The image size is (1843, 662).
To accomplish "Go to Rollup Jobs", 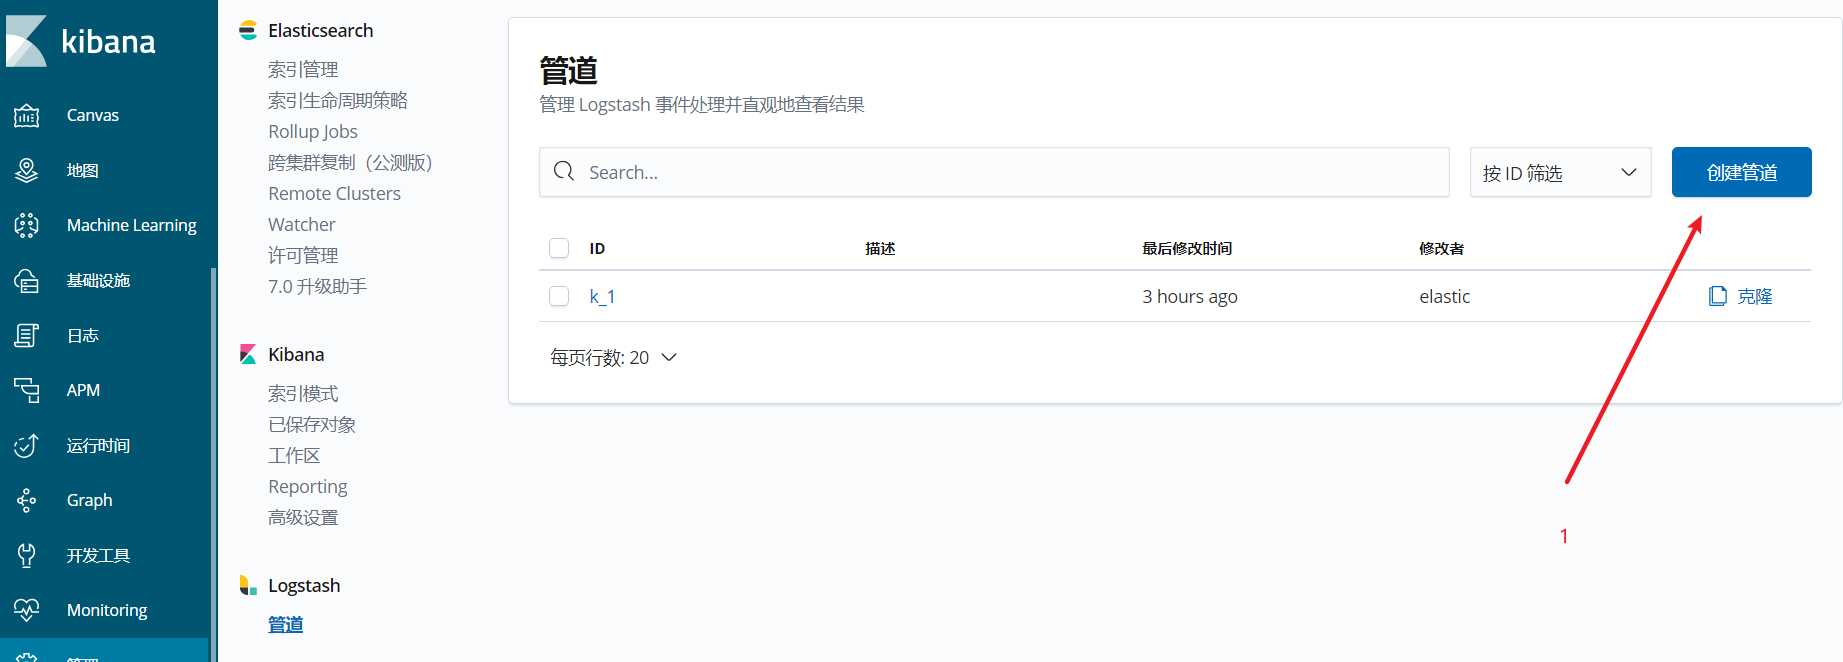I will tap(313, 132).
